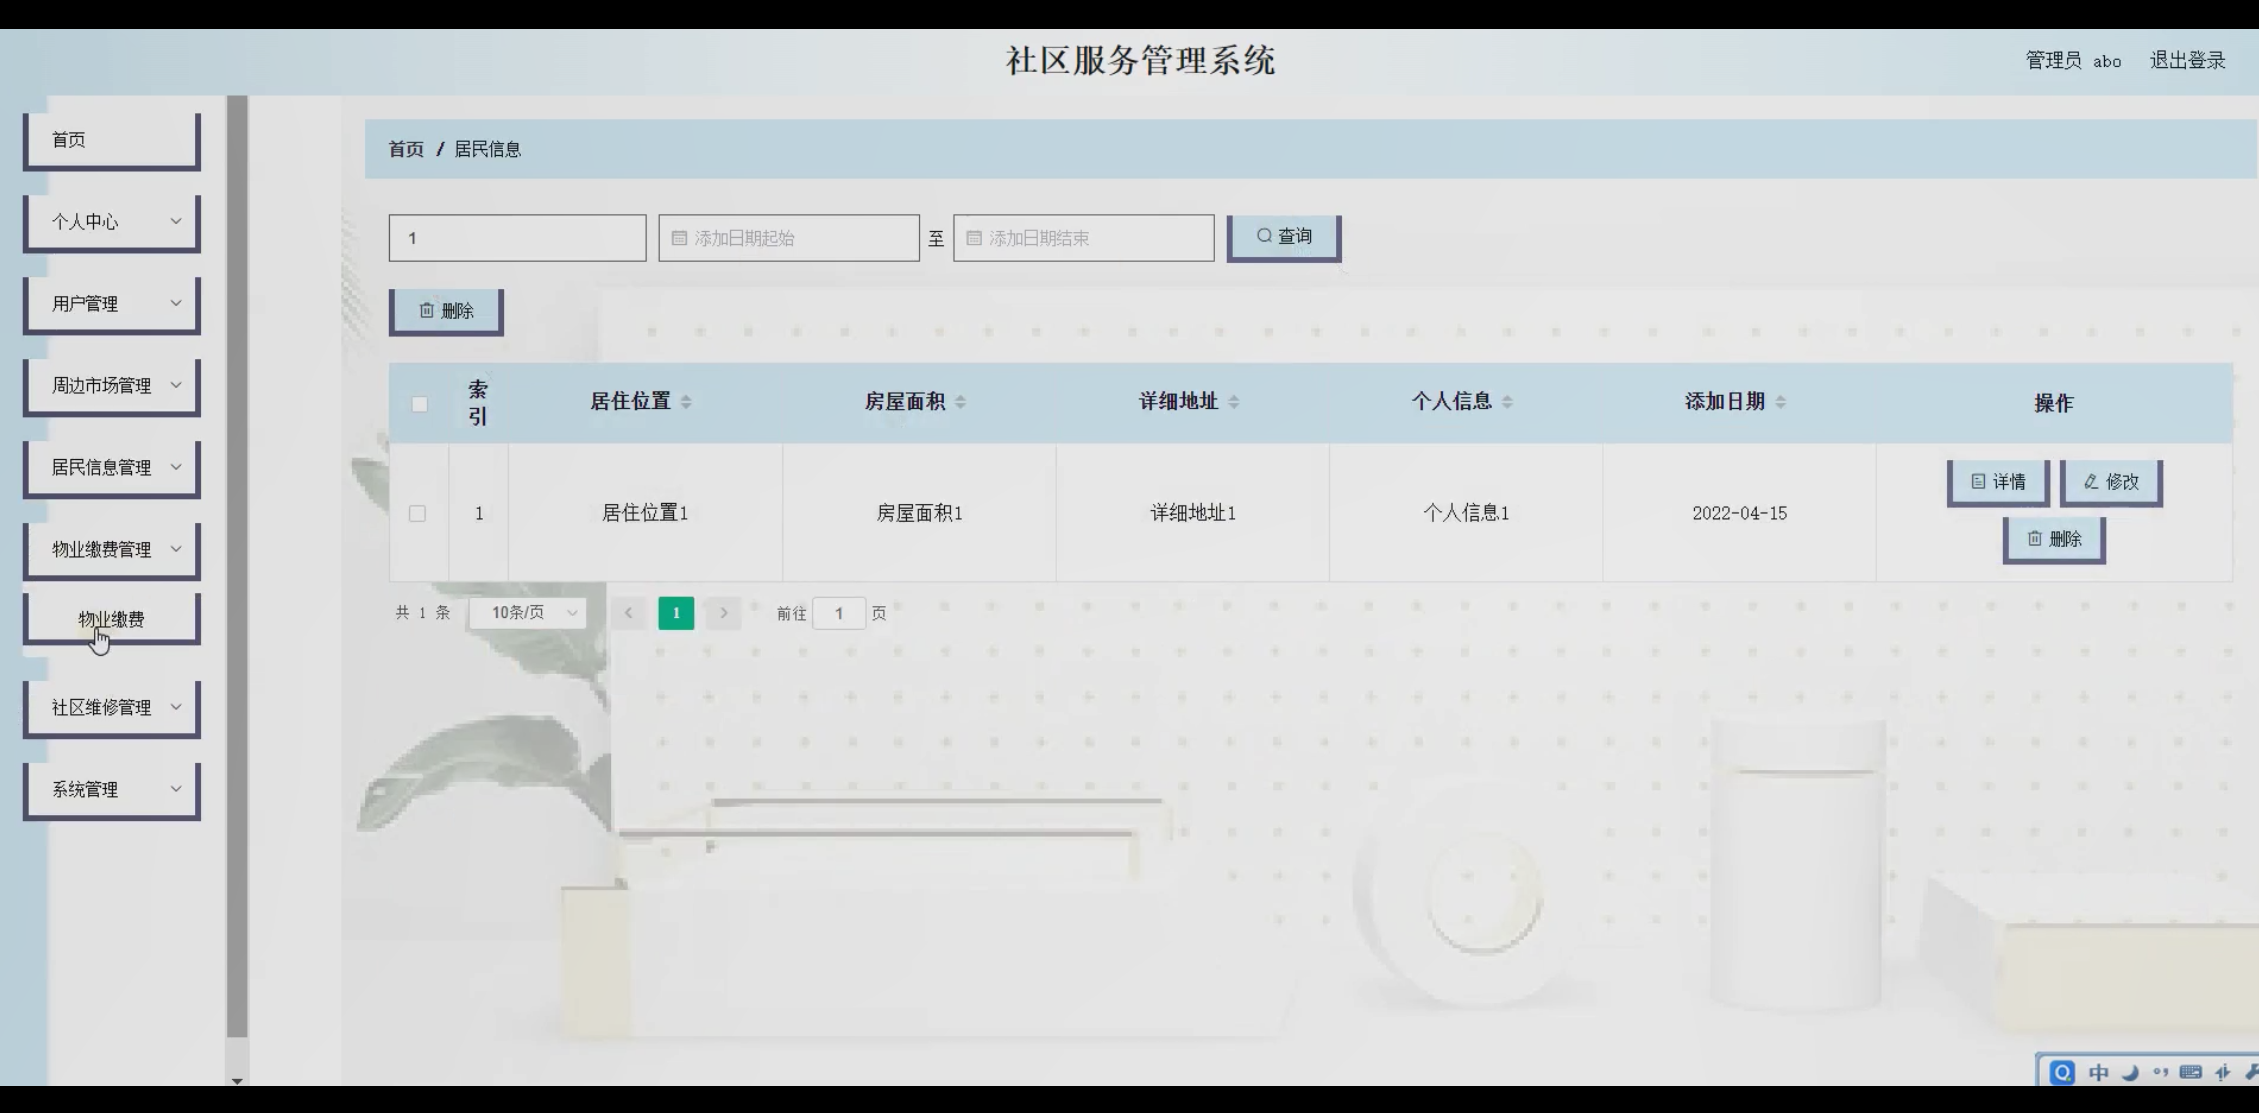The image size is (2259, 1113).
Task: Click IME Chinese mode icon in tray
Action: 2098,1072
